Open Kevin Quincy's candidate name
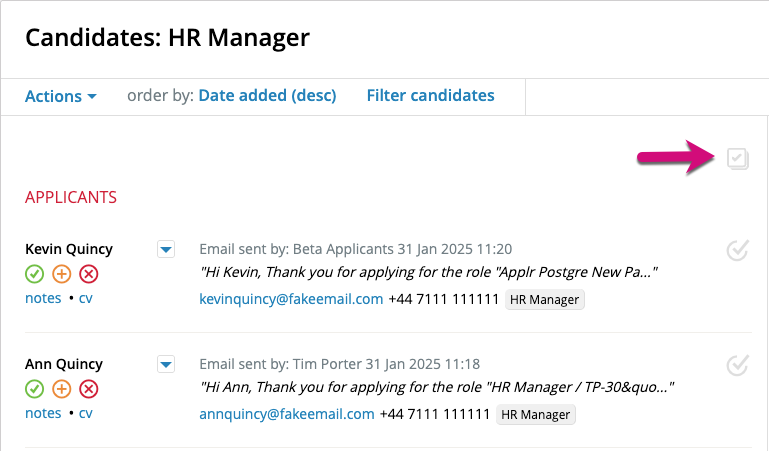The image size is (769, 451). click(x=69, y=249)
